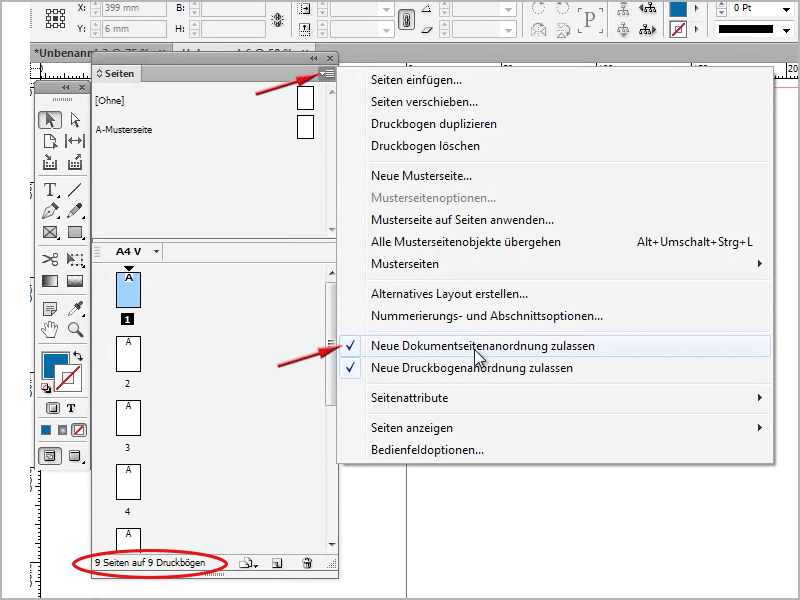Select A-Musterseite master thumbnail
This screenshot has width=800, height=600.
pyautogui.click(x=305, y=127)
